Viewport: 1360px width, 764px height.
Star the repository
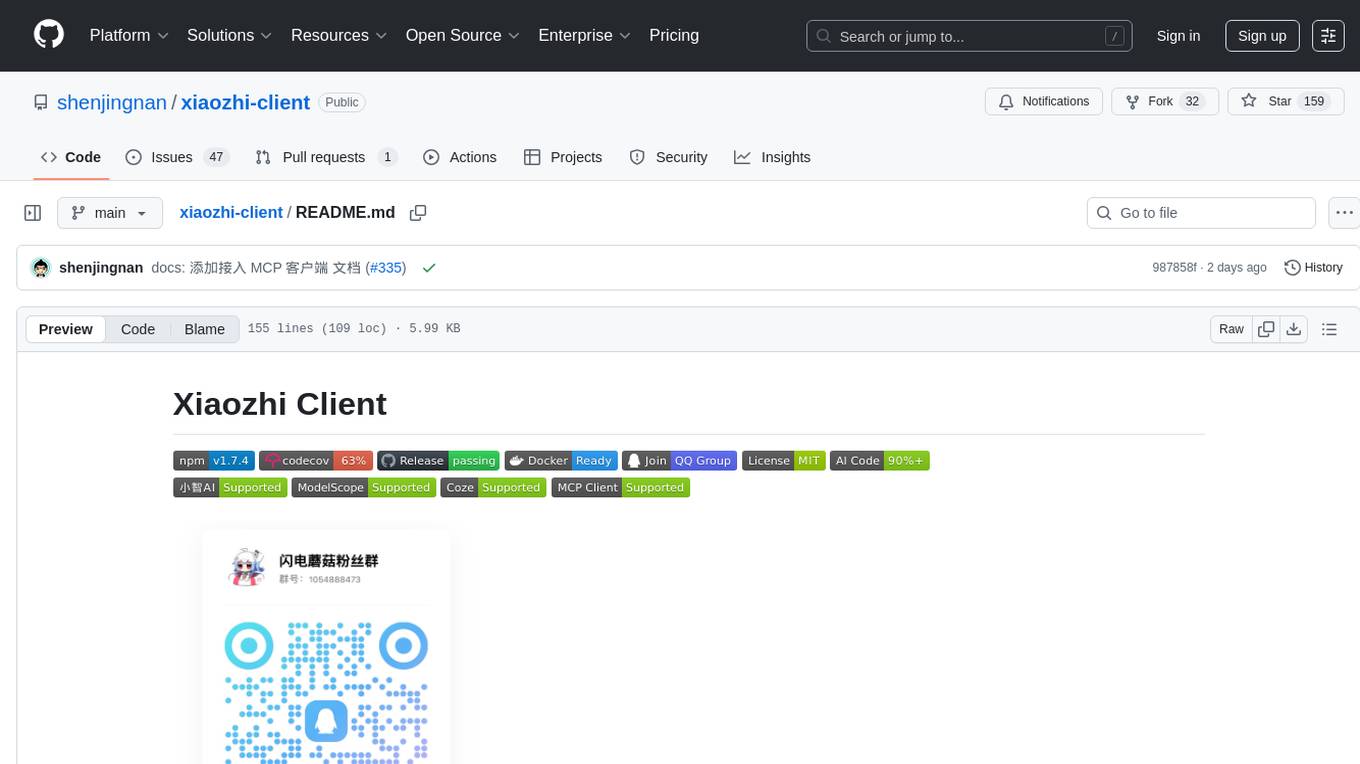coord(1285,102)
